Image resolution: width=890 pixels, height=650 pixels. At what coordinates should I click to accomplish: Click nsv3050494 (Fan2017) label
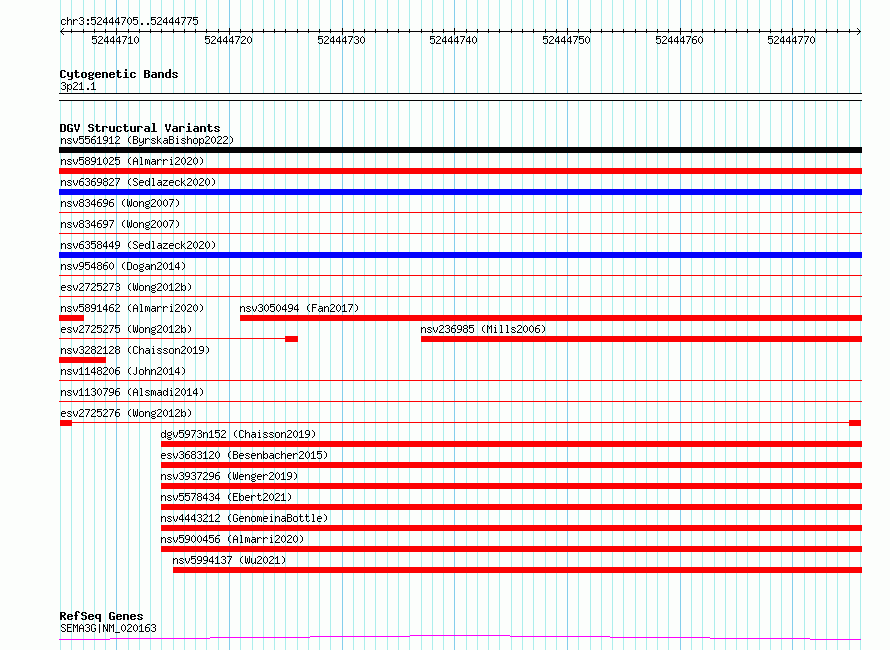299,308
